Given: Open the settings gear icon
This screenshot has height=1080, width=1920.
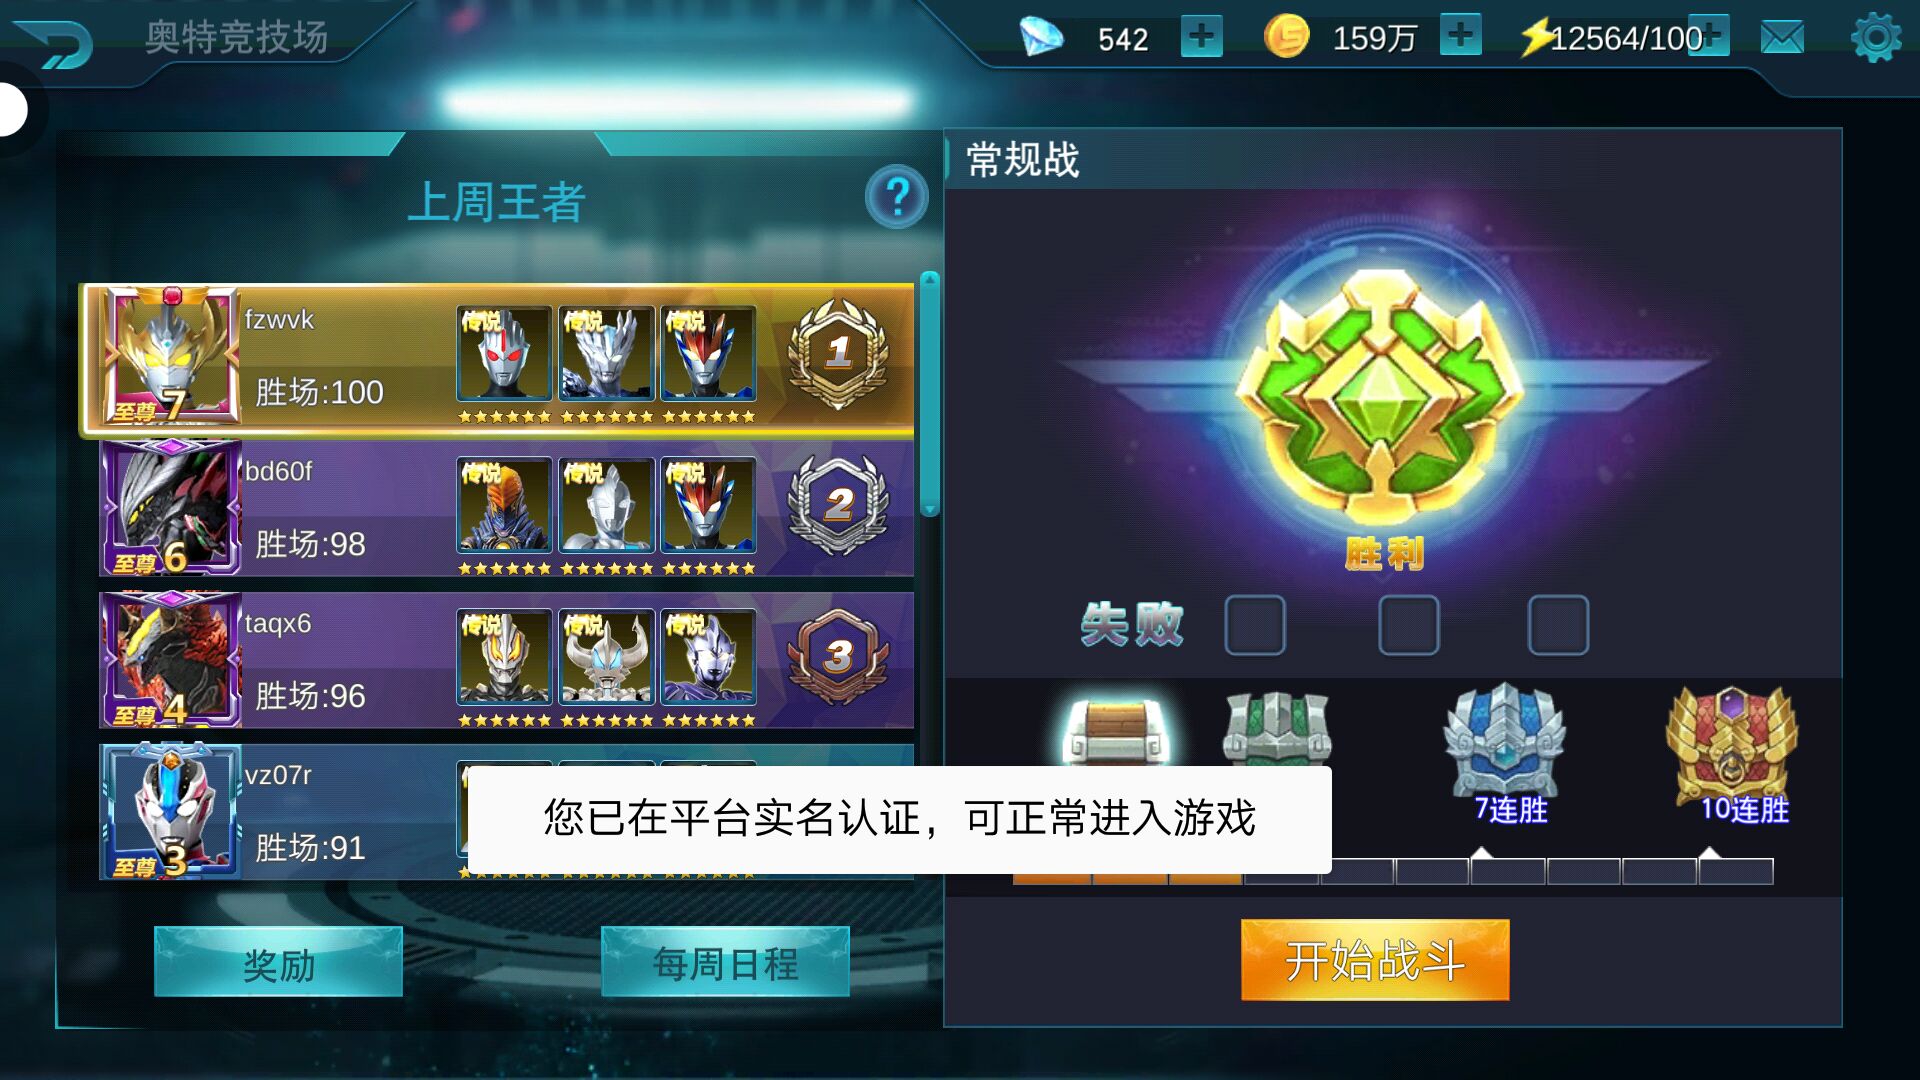Looking at the screenshot, I should [1876, 38].
